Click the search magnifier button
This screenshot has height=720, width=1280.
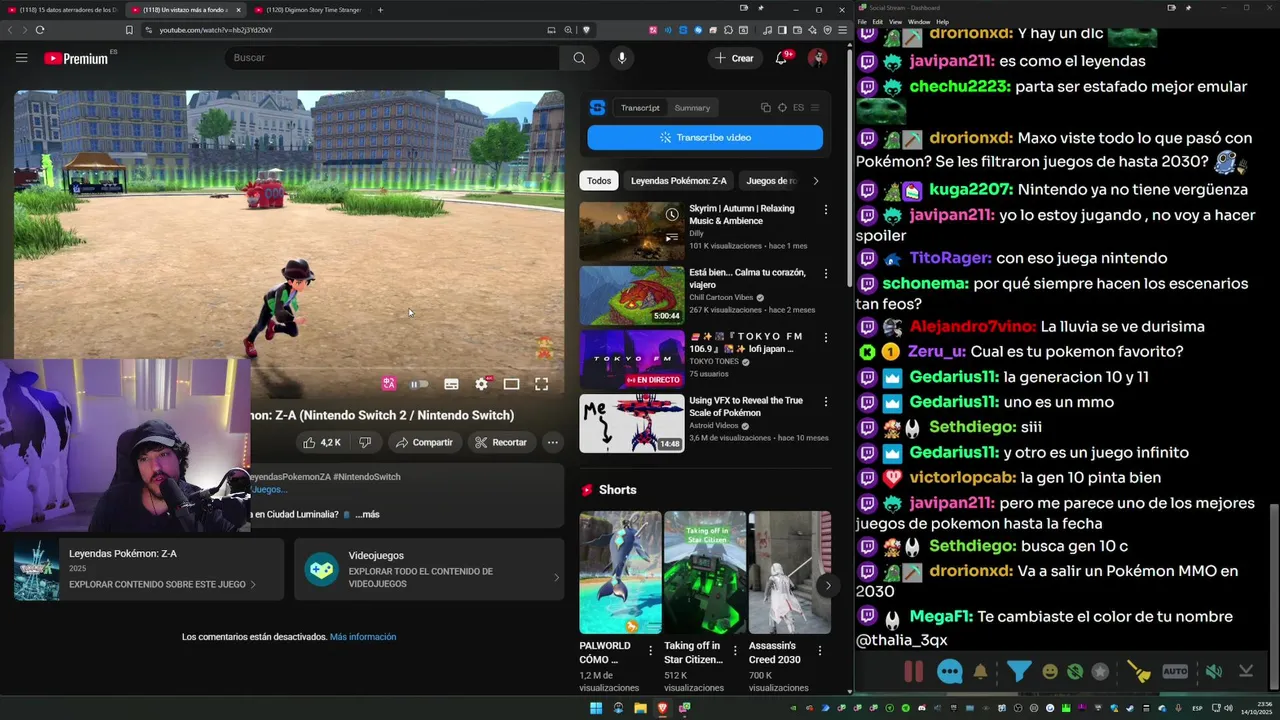[579, 58]
